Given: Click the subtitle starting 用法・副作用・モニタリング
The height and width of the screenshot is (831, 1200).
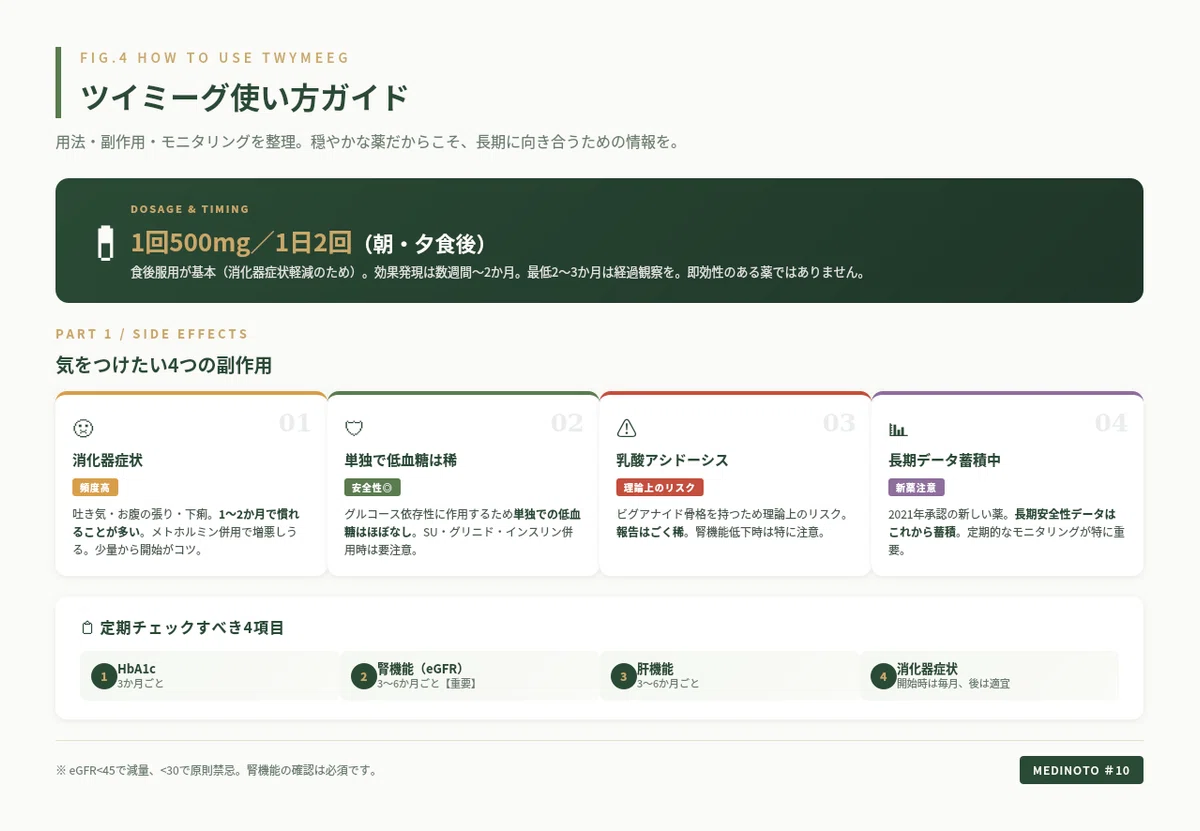Looking at the screenshot, I should 368,142.
